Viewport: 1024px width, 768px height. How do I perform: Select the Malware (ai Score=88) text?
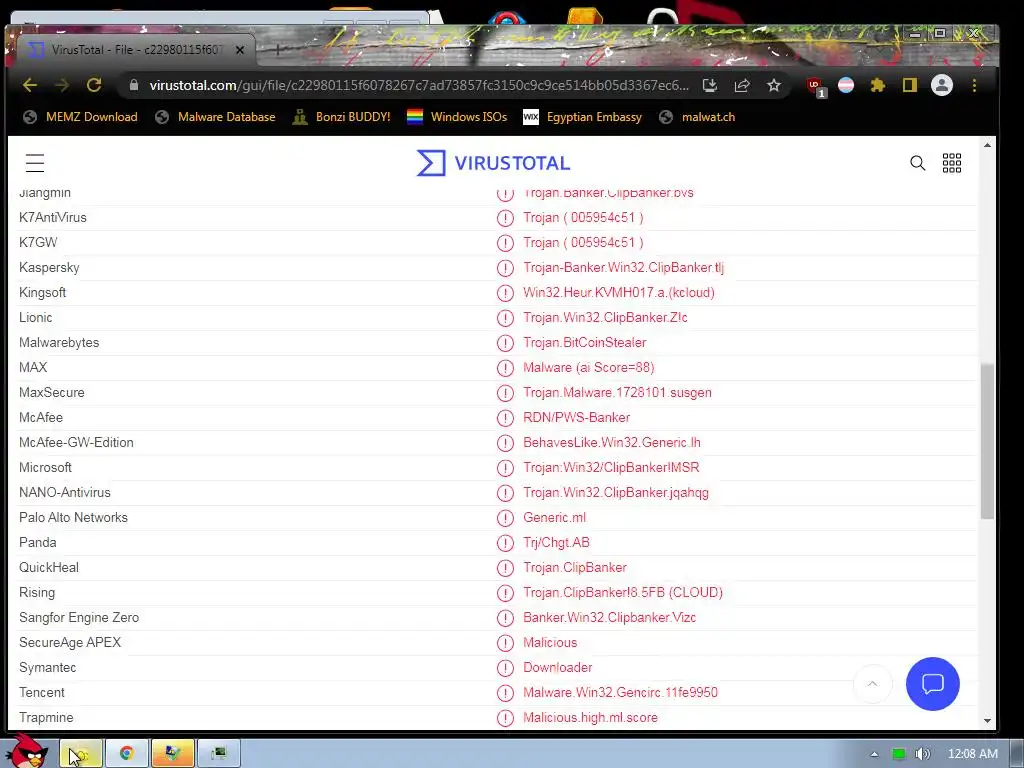(x=588, y=367)
